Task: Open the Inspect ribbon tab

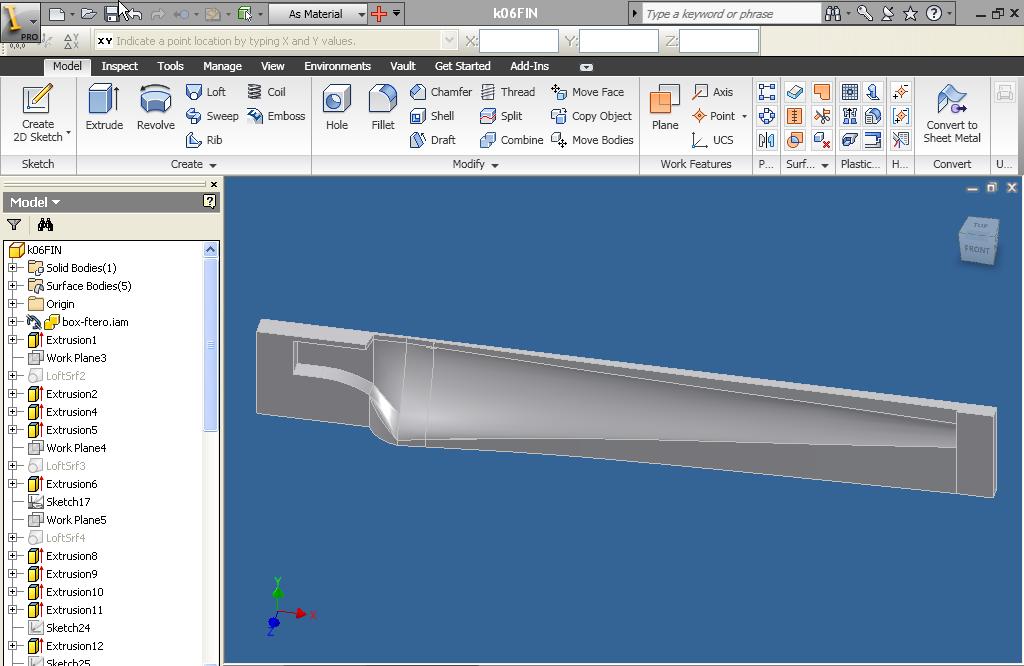Action: (x=120, y=66)
